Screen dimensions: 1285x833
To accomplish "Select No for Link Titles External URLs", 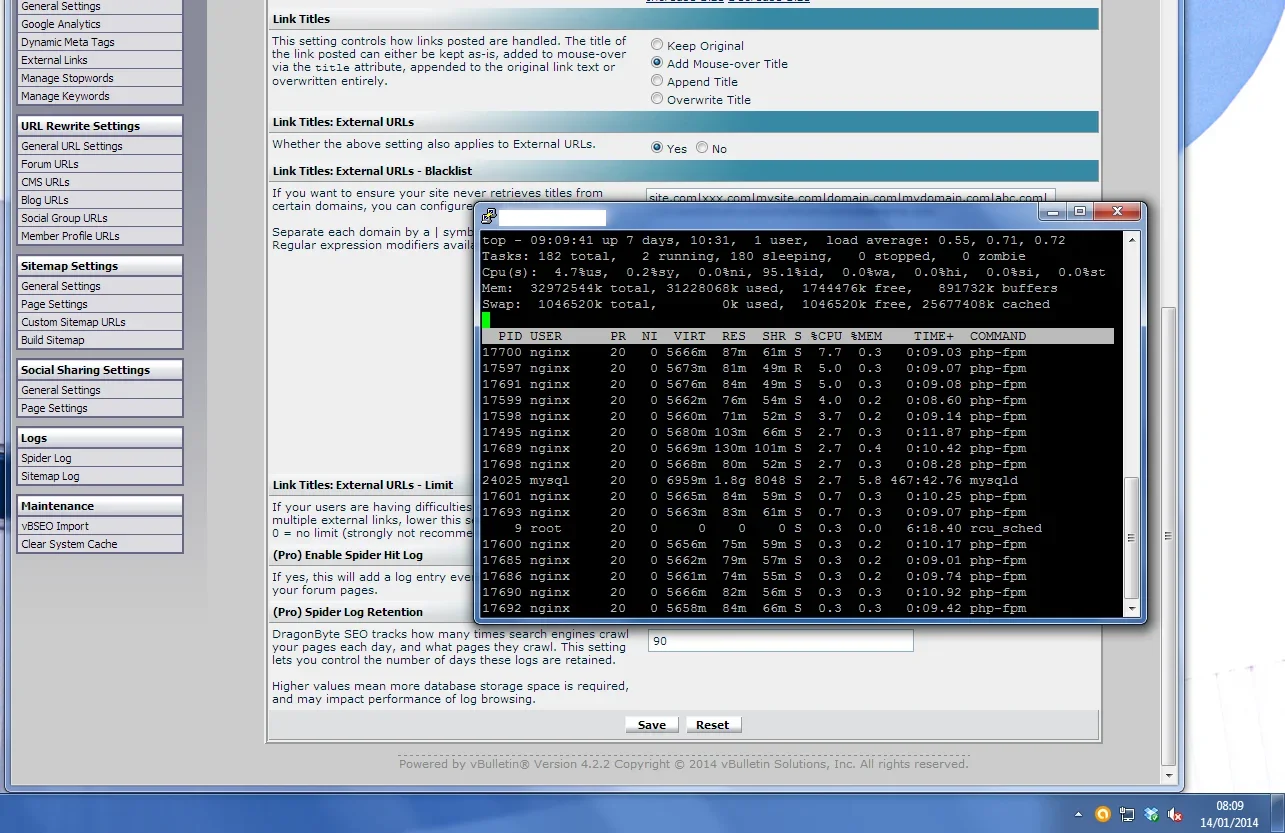I will click(x=702, y=147).
